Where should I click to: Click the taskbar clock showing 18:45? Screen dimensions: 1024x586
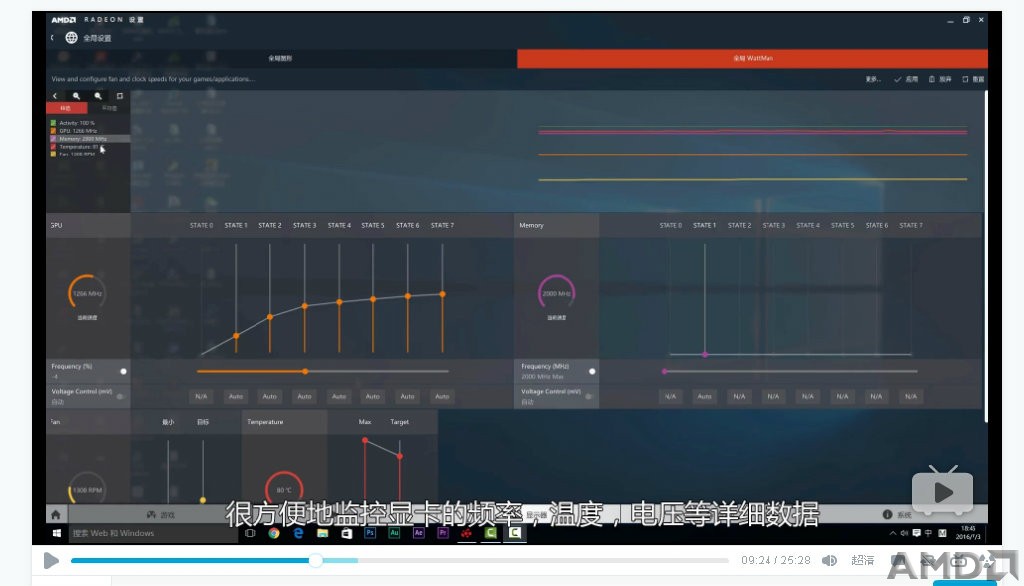point(968,532)
